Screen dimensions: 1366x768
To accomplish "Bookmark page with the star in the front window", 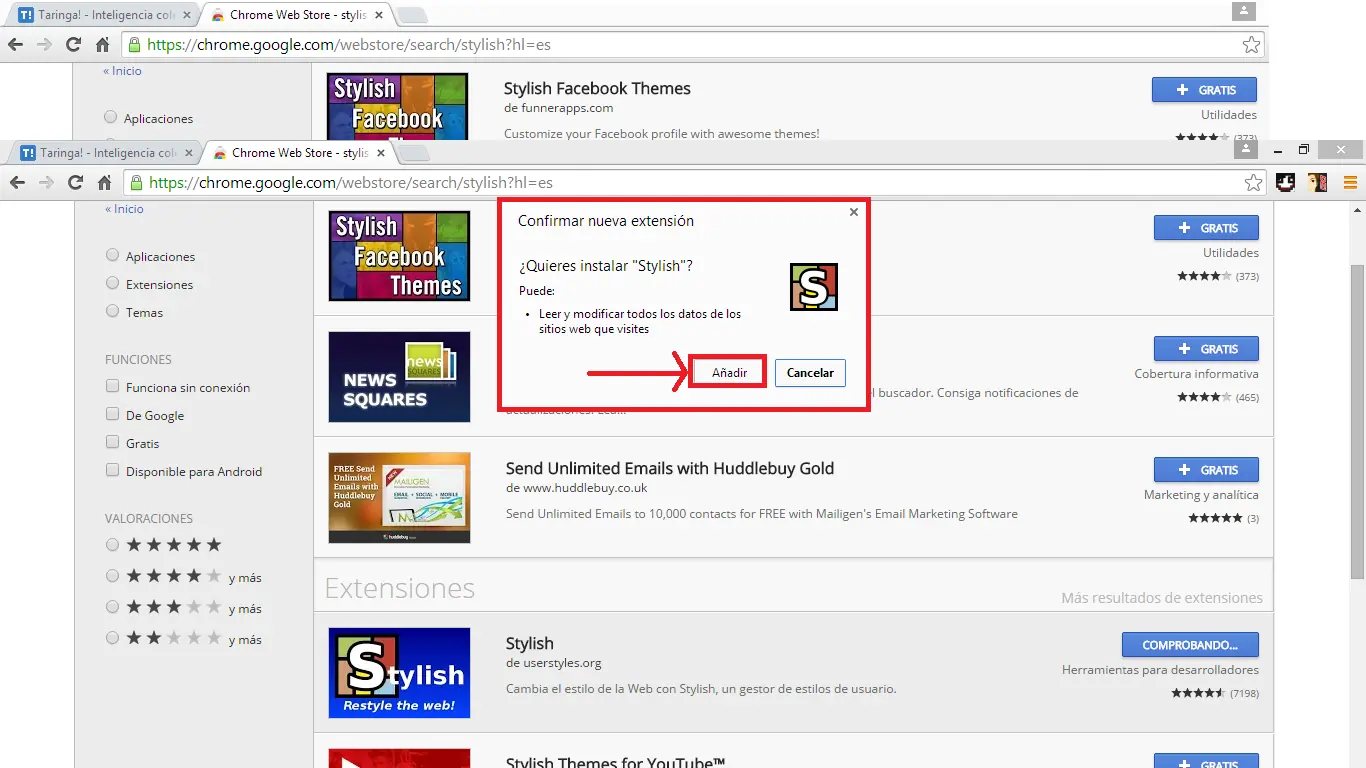I will click(x=1253, y=183).
